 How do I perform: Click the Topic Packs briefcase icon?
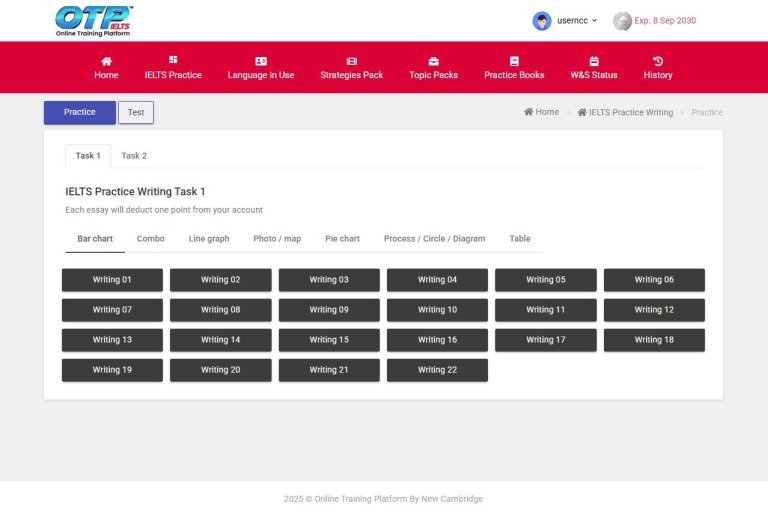point(433,61)
